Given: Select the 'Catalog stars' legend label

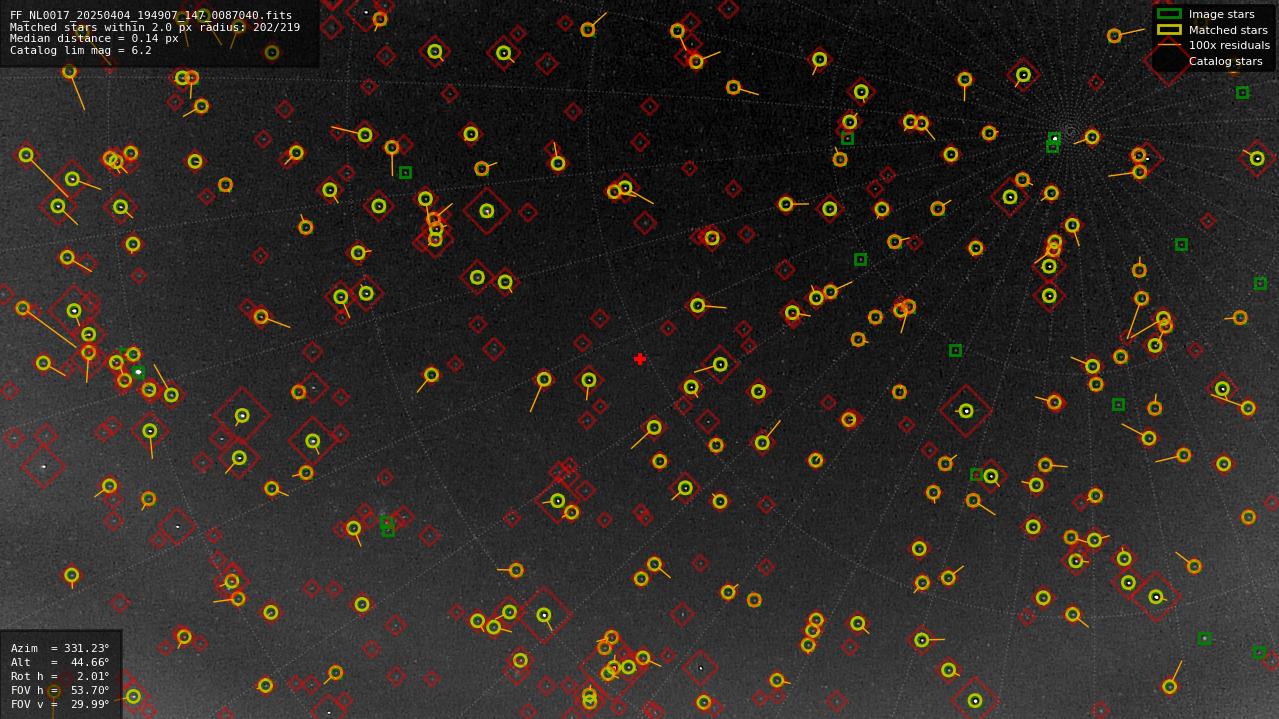Looking at the screenshot, I should coord(1225,61).
